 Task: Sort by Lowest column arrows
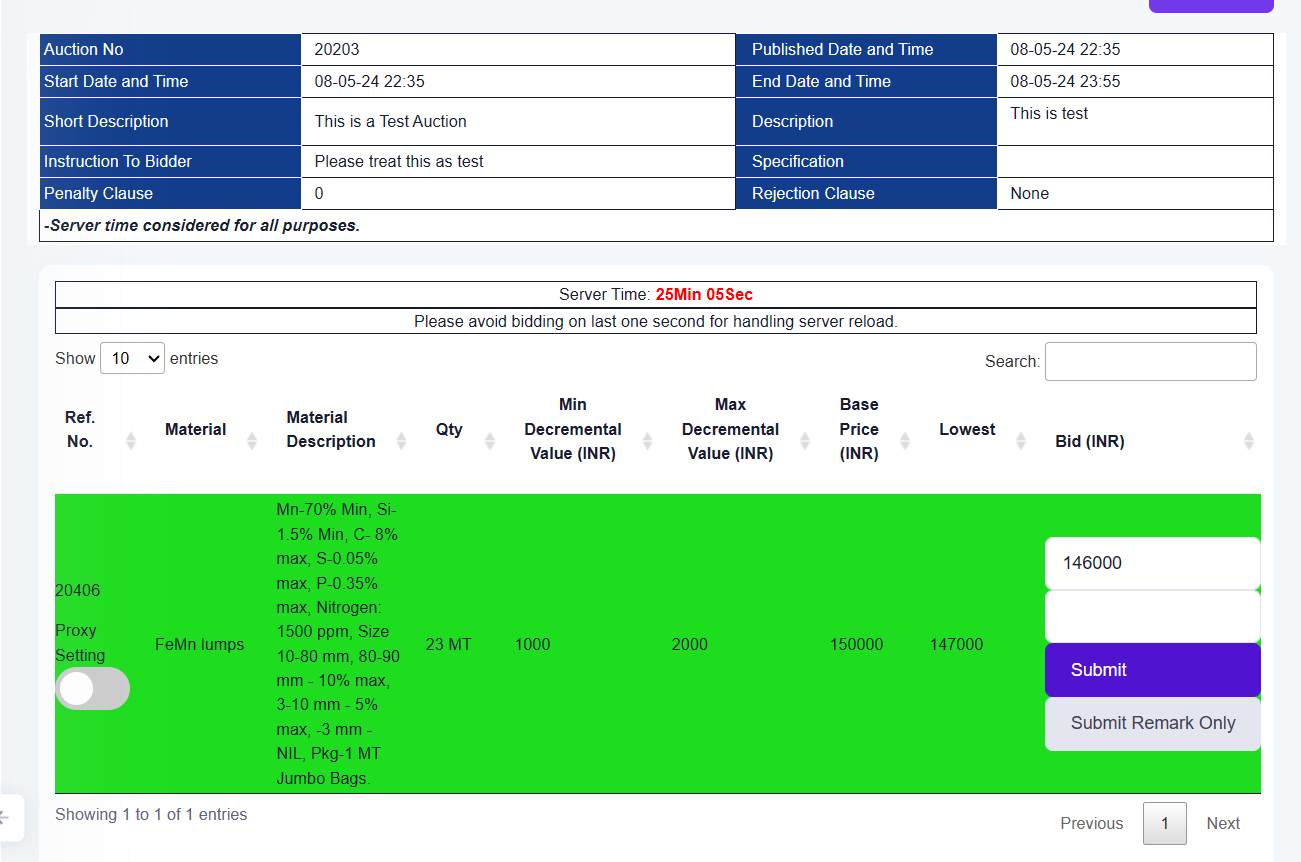click(1021, 441)
